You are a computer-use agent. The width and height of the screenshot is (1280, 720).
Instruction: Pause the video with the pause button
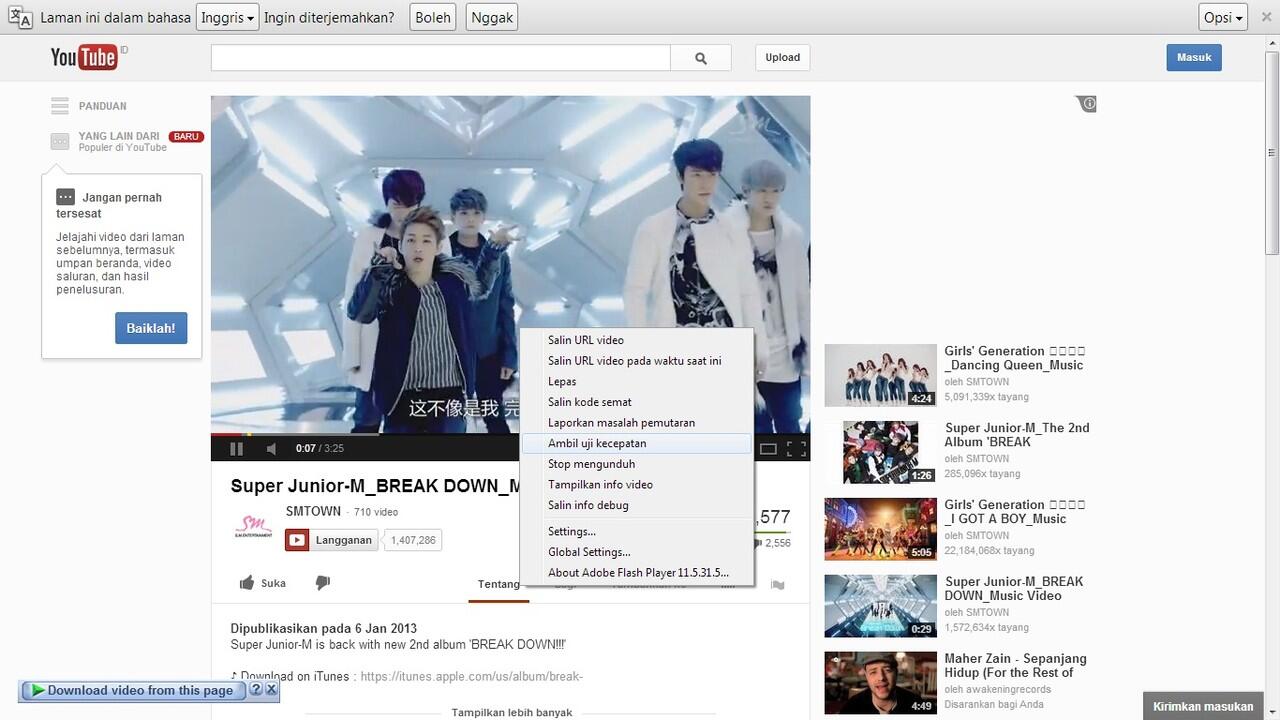(237, 449)
